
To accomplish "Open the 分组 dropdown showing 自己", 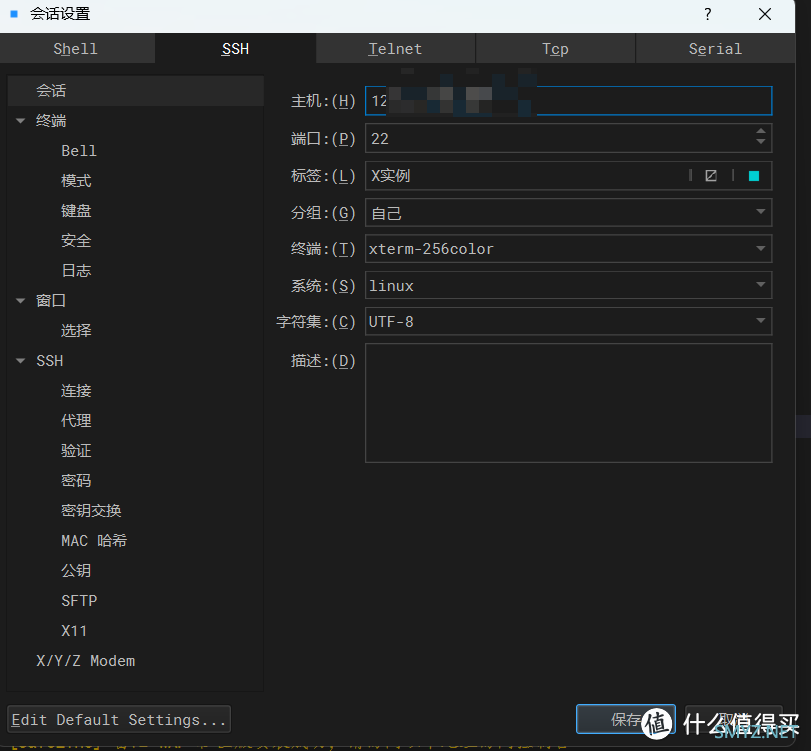I will [x=568, y=213].
